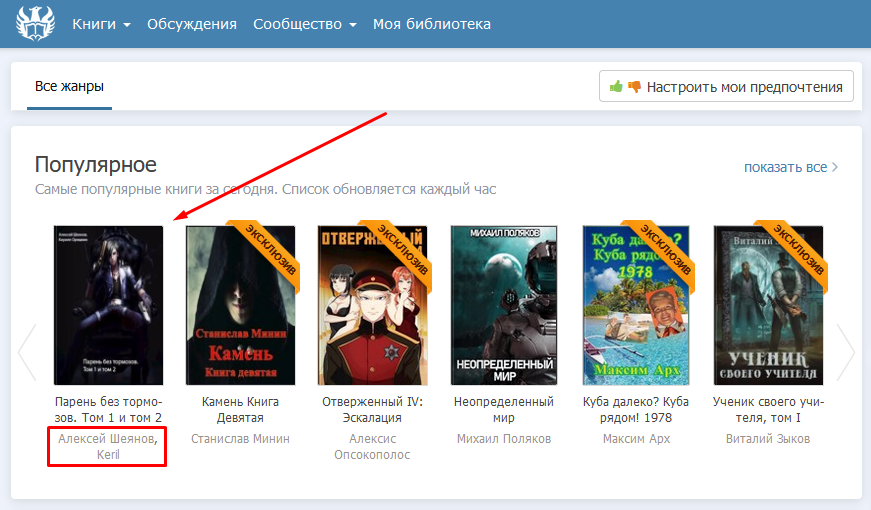Click Настроить мои предпочтения button
This screenshot has height=510, width=871.
726,87
